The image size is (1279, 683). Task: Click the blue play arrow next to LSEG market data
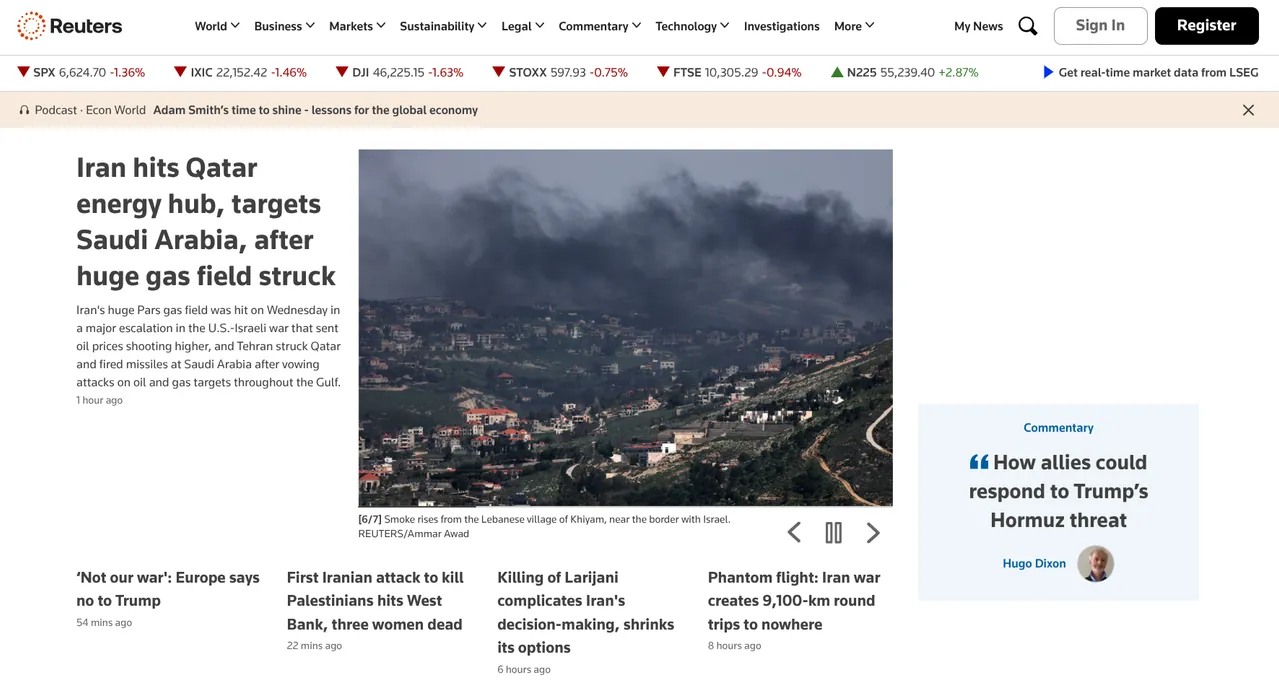pyautogui.click(x=1047, y=71)
